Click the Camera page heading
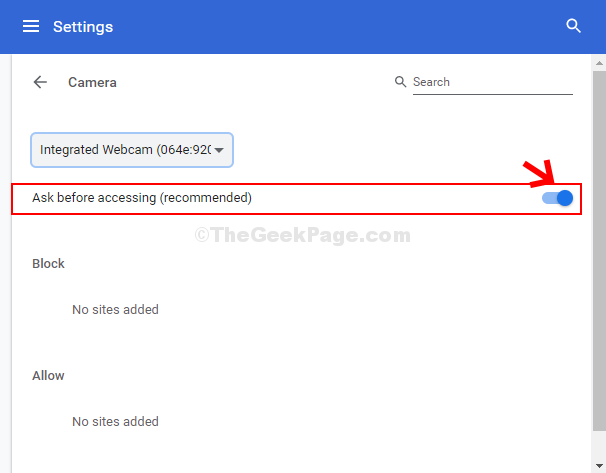The height and width of the screenshot is (473, 606). 92,82
